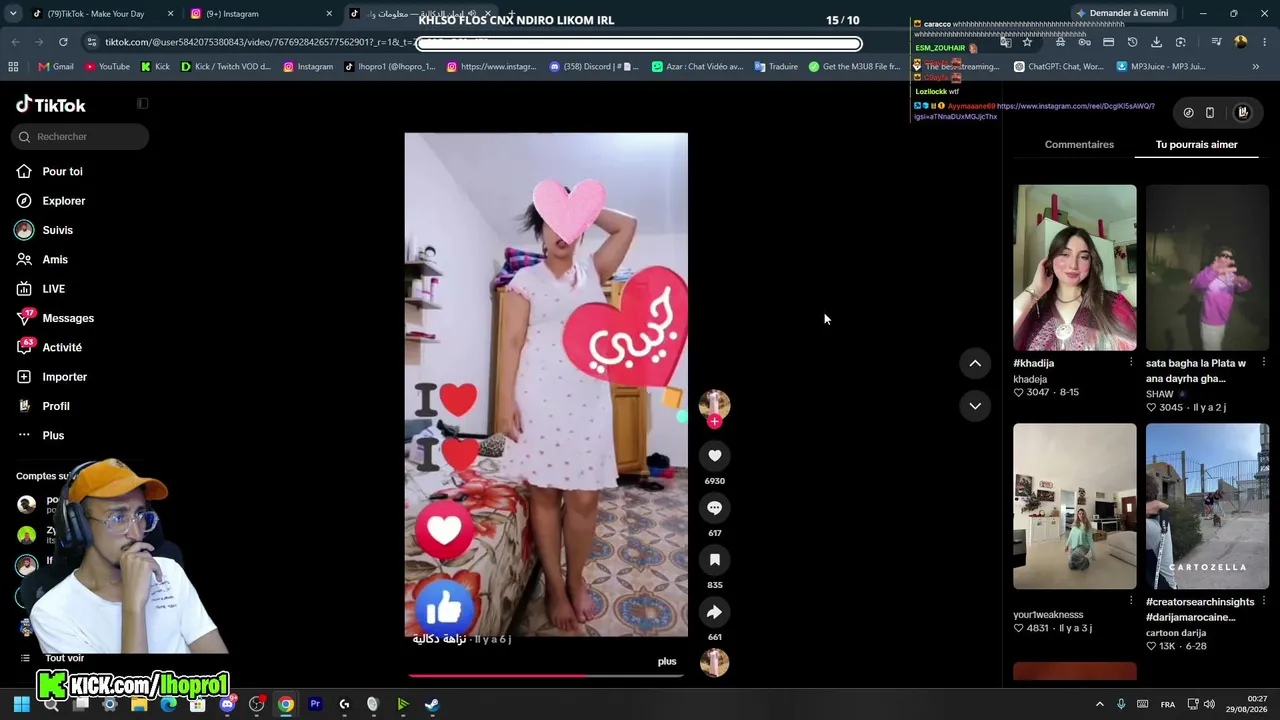The image size is (1280, 720).
Task: Open the profile avatar in top bar
Action: click(1243, 113)
